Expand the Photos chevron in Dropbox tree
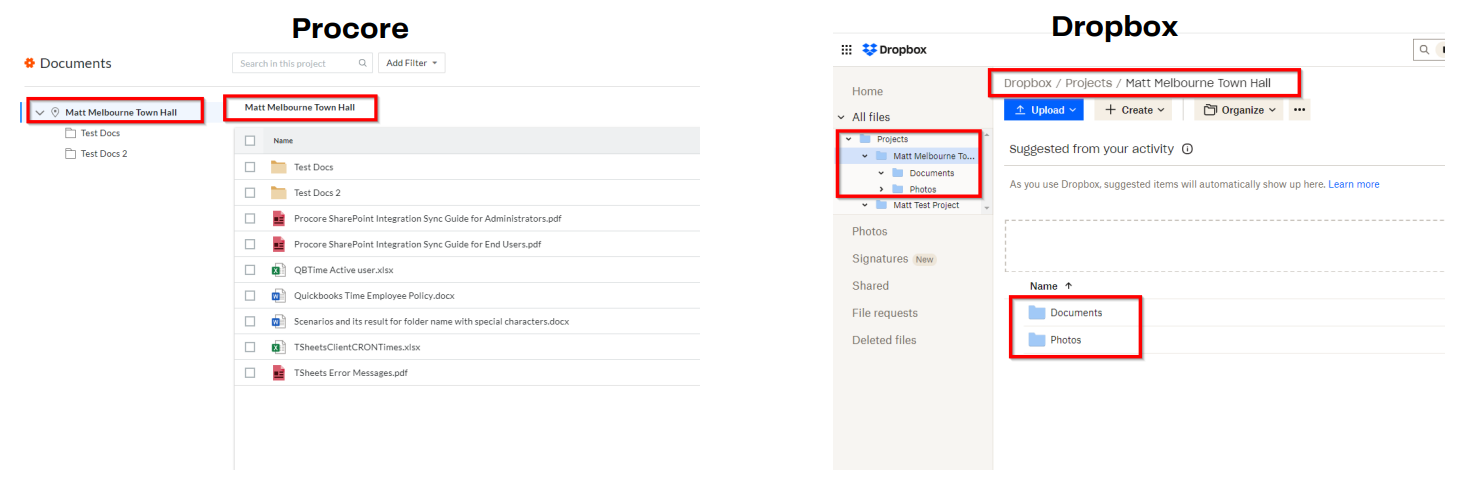Viewport: 1483px width, 477px height. pyautogui.click(x=881, y=189)
